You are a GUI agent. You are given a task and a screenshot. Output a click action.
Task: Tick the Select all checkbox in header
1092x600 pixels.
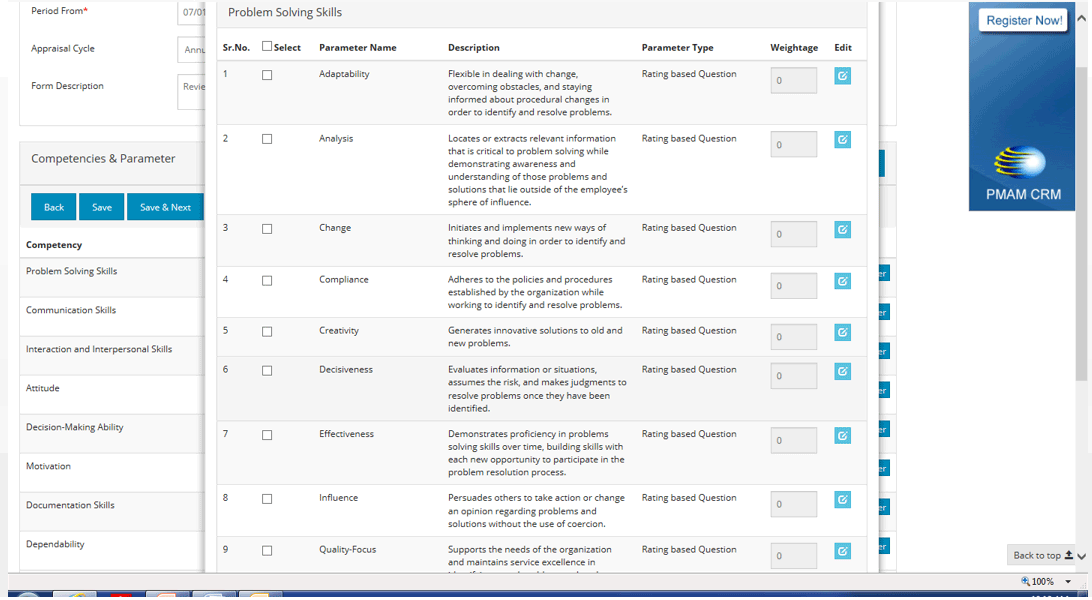[x=267, y=47]
